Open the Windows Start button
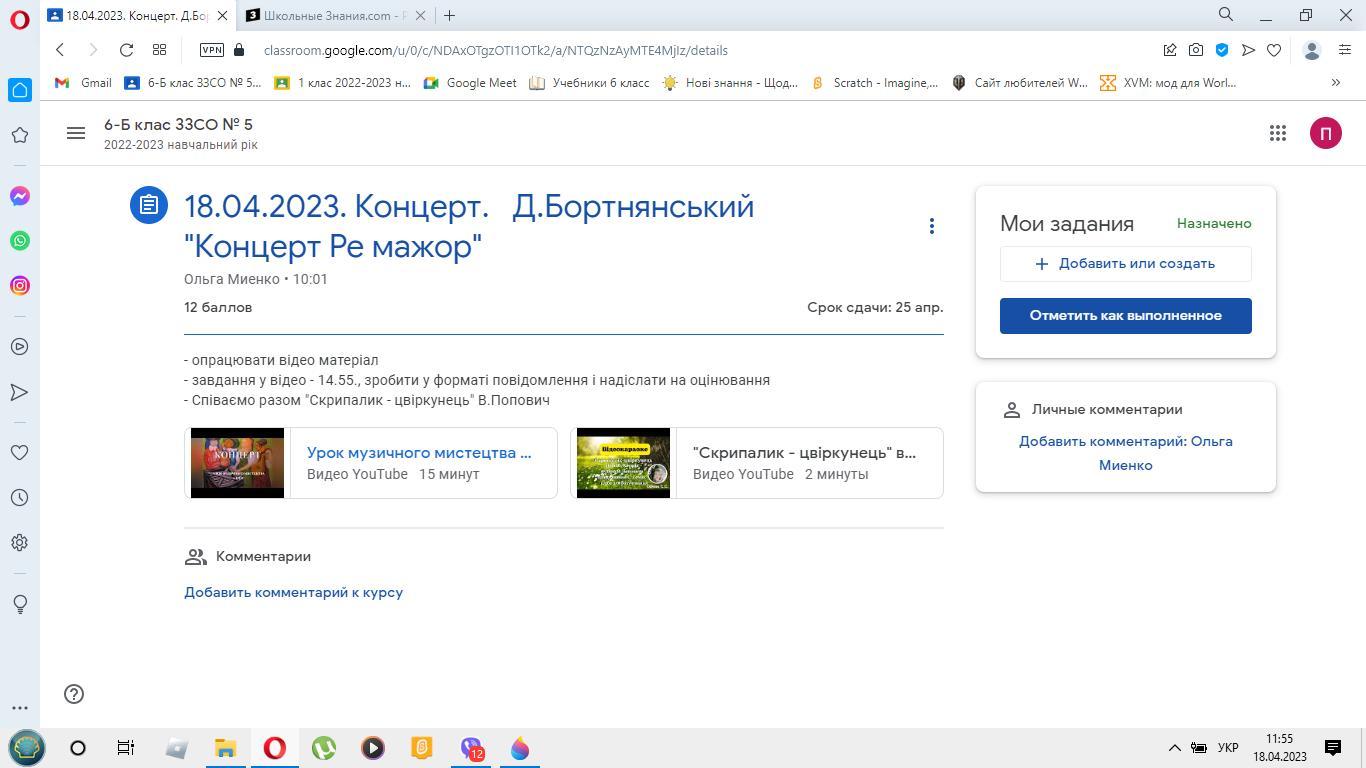The height and width of the screenshot is (768, 1366). (x=27, y=748)
